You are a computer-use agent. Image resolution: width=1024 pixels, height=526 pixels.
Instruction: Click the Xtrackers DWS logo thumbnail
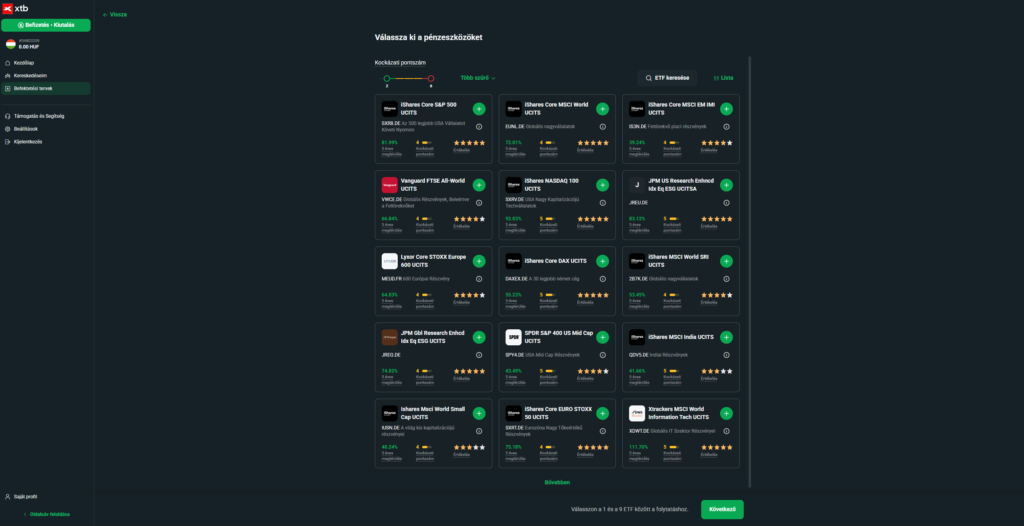pyautogui.click(x=637, y=414)
